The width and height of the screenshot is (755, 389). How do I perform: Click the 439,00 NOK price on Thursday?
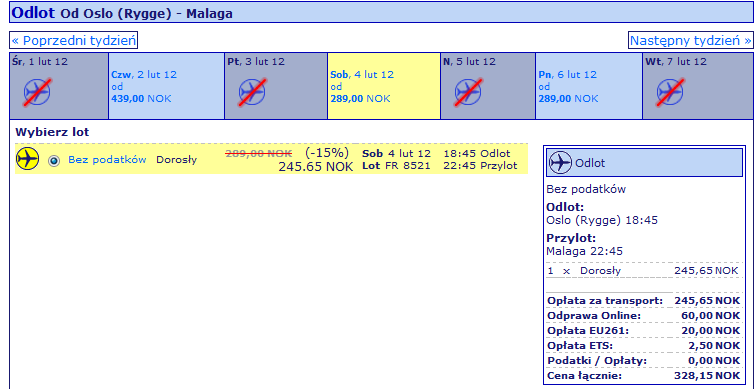[141, 99]
